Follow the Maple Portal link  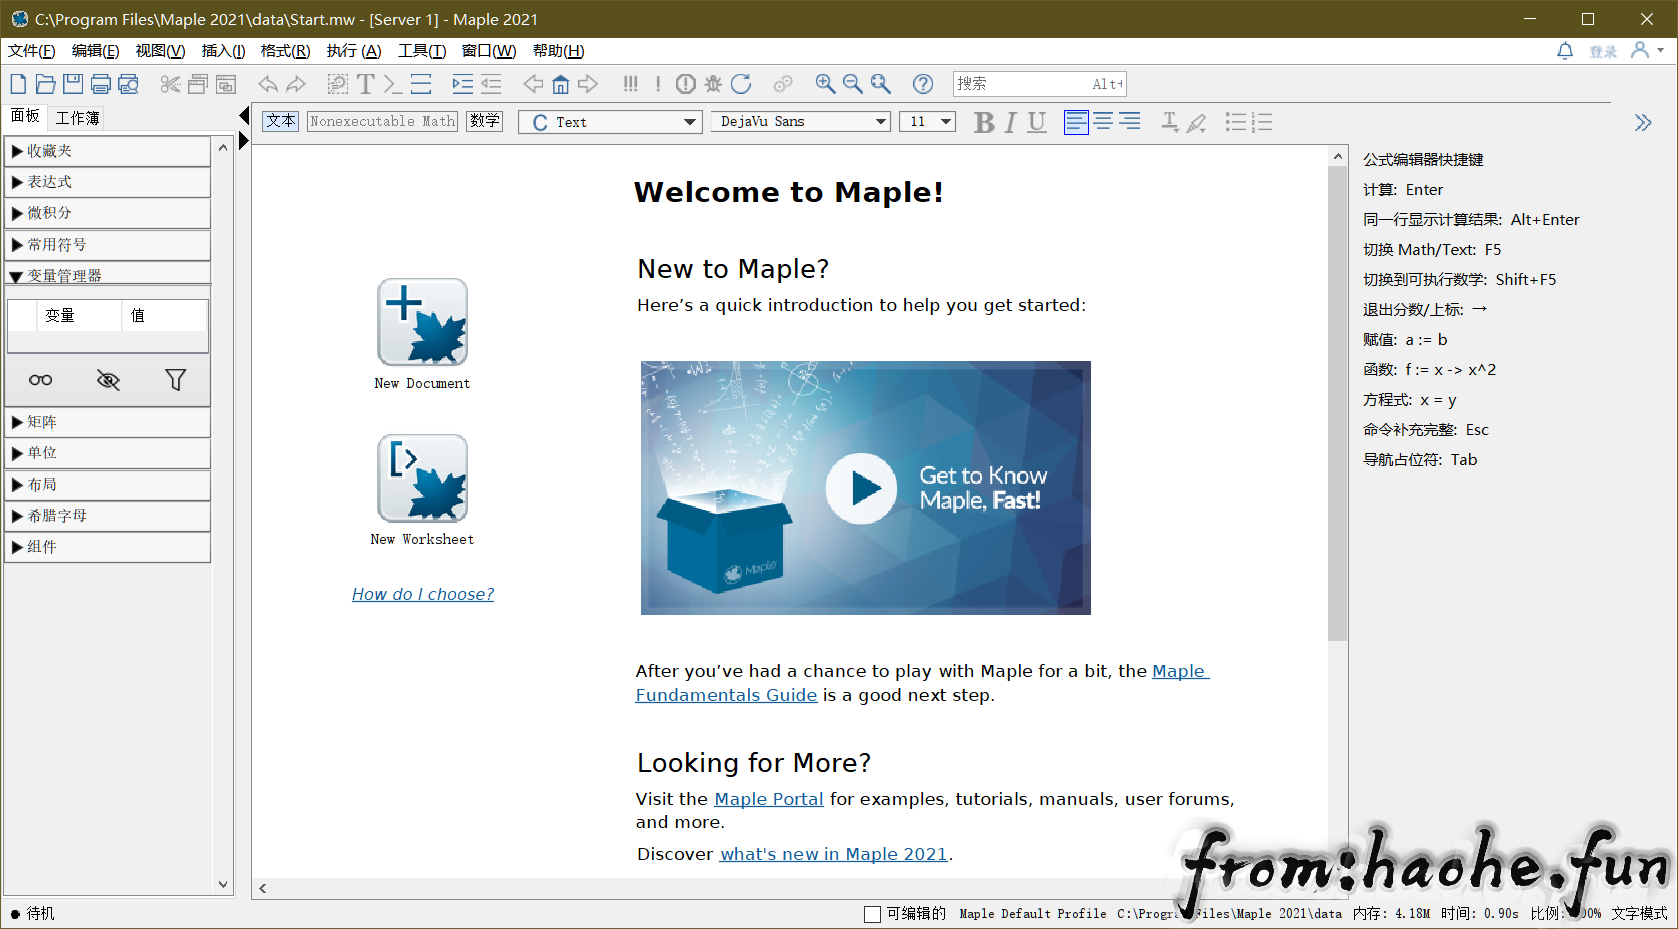[769, 799]
